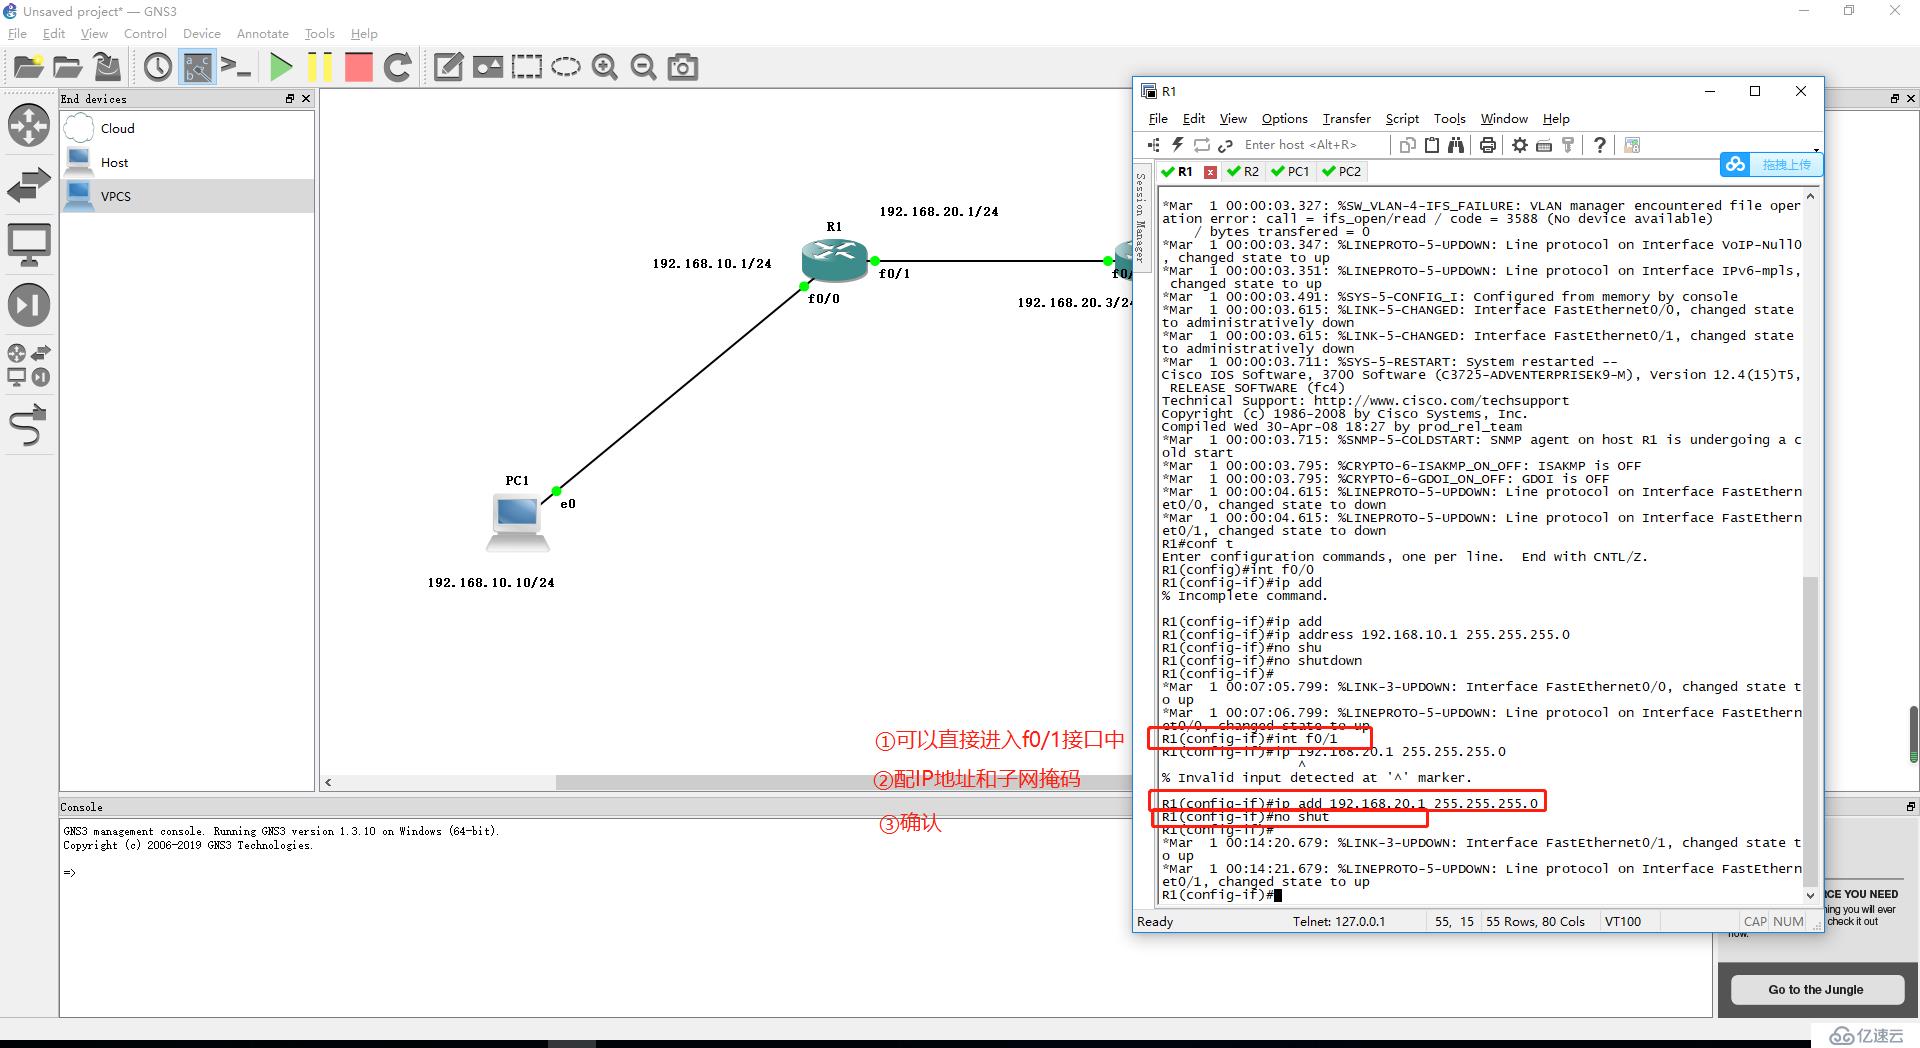
Task: Focus the Enter host input field
Action: 1314,145
